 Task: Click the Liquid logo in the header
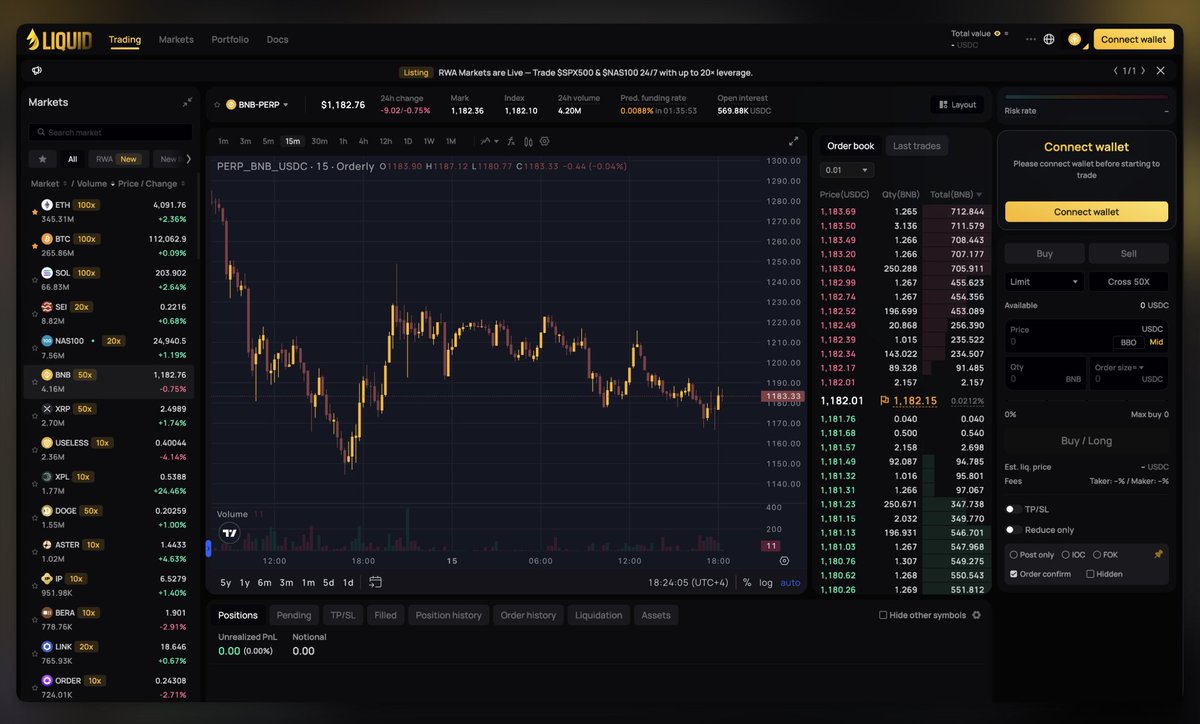pos(59,40)
